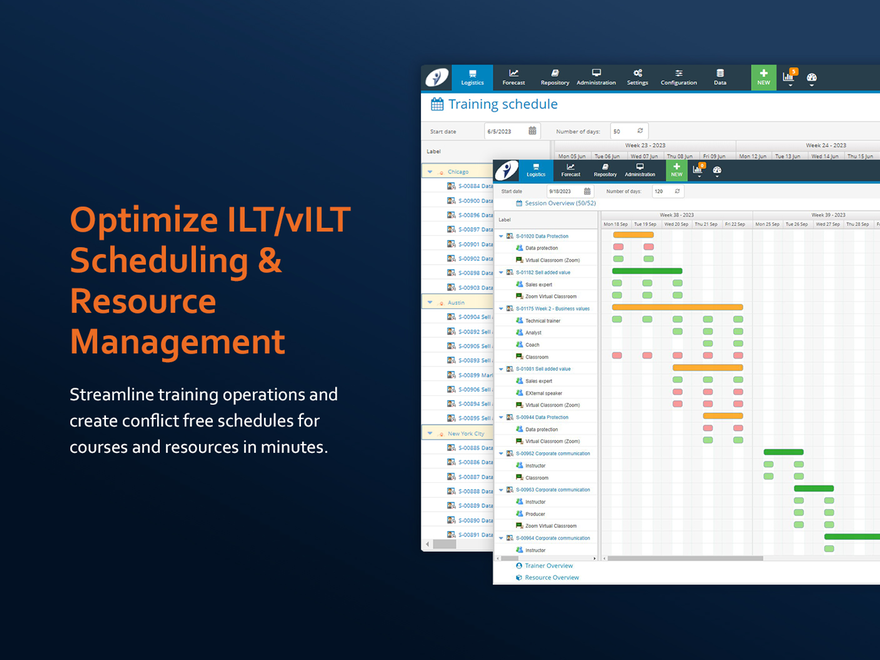Viewport: 880px width, 660px height.
Task: Open the Data section
Action: (x=720, y=76)
